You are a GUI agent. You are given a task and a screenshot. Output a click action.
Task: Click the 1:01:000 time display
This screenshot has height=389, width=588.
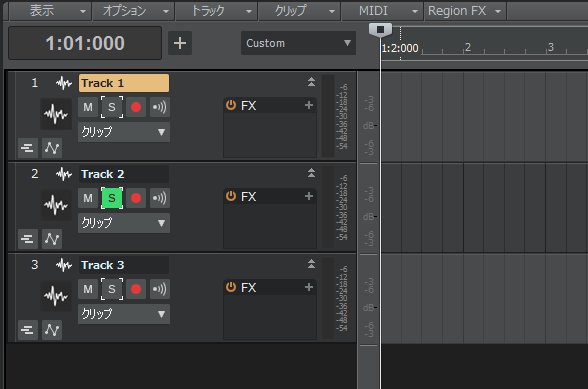85,43
